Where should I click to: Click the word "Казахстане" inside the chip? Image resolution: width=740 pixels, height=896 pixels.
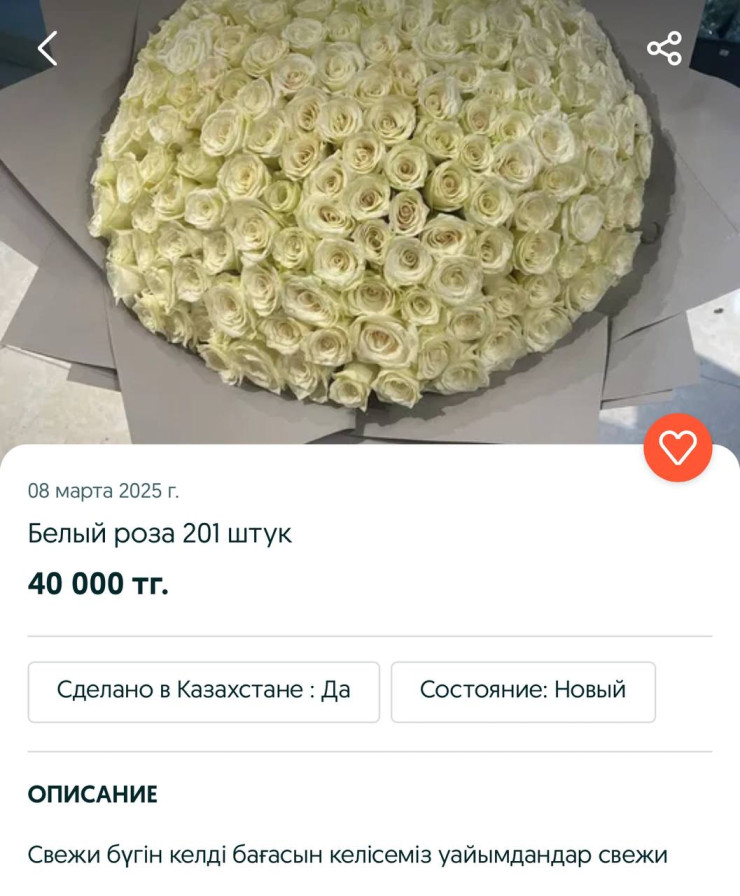tap(239, 690)
